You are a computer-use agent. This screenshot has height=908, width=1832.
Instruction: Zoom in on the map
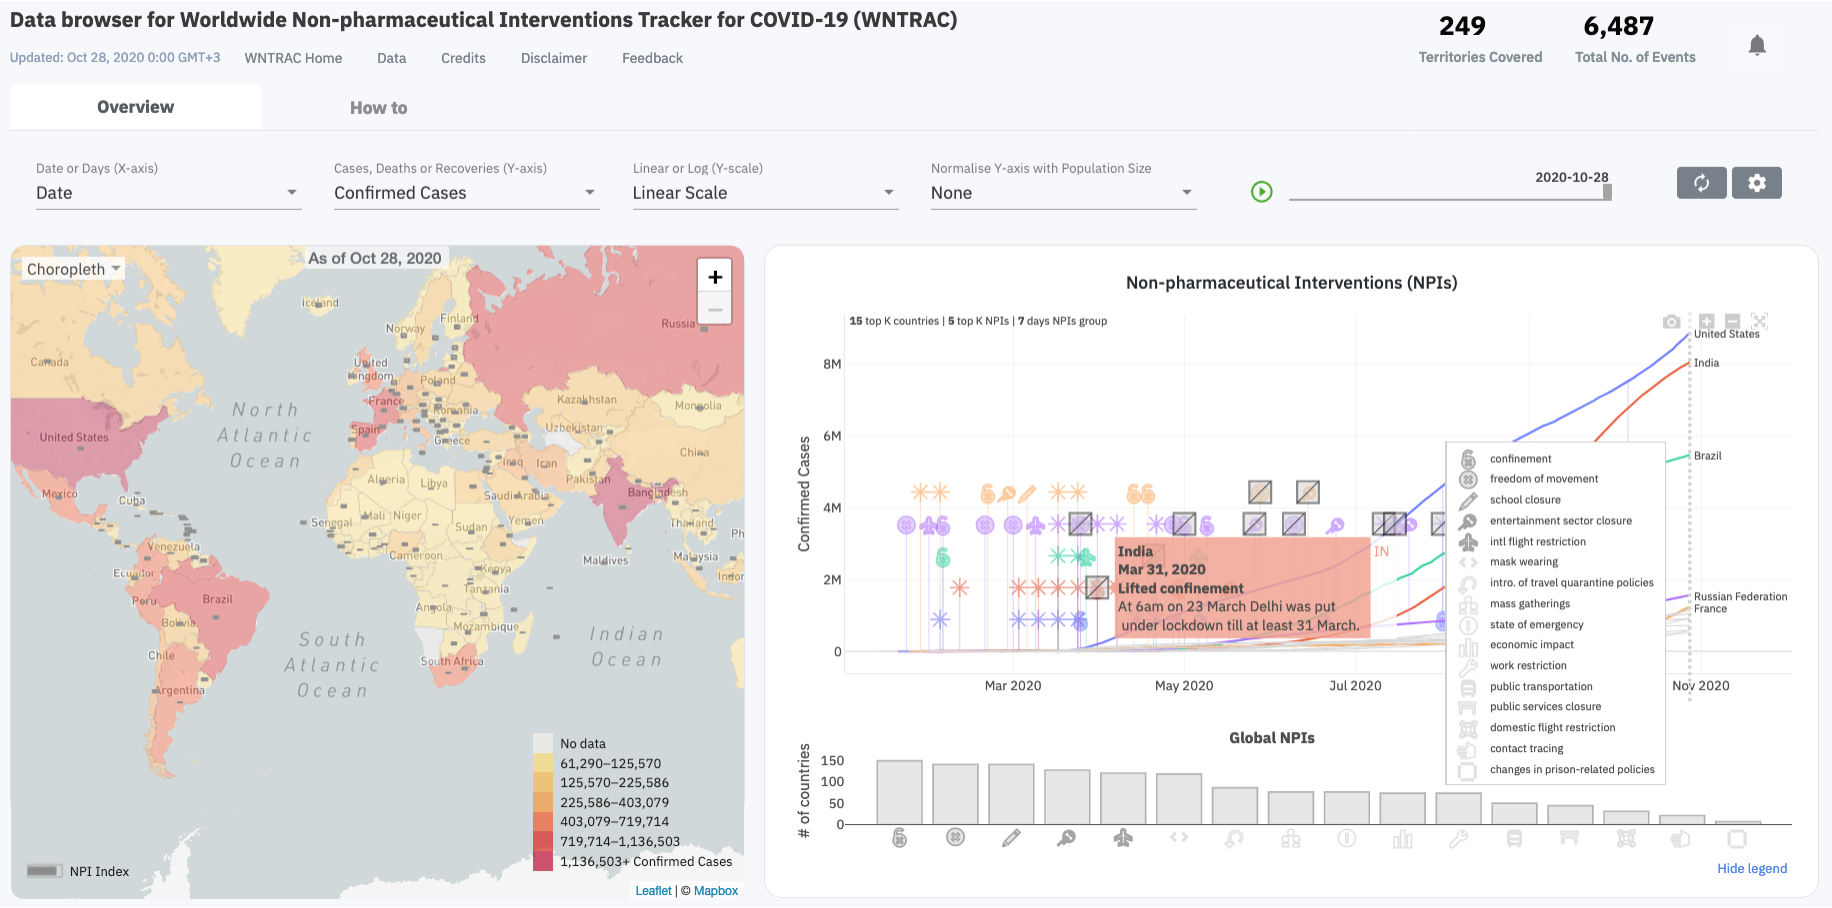[715, 277]
